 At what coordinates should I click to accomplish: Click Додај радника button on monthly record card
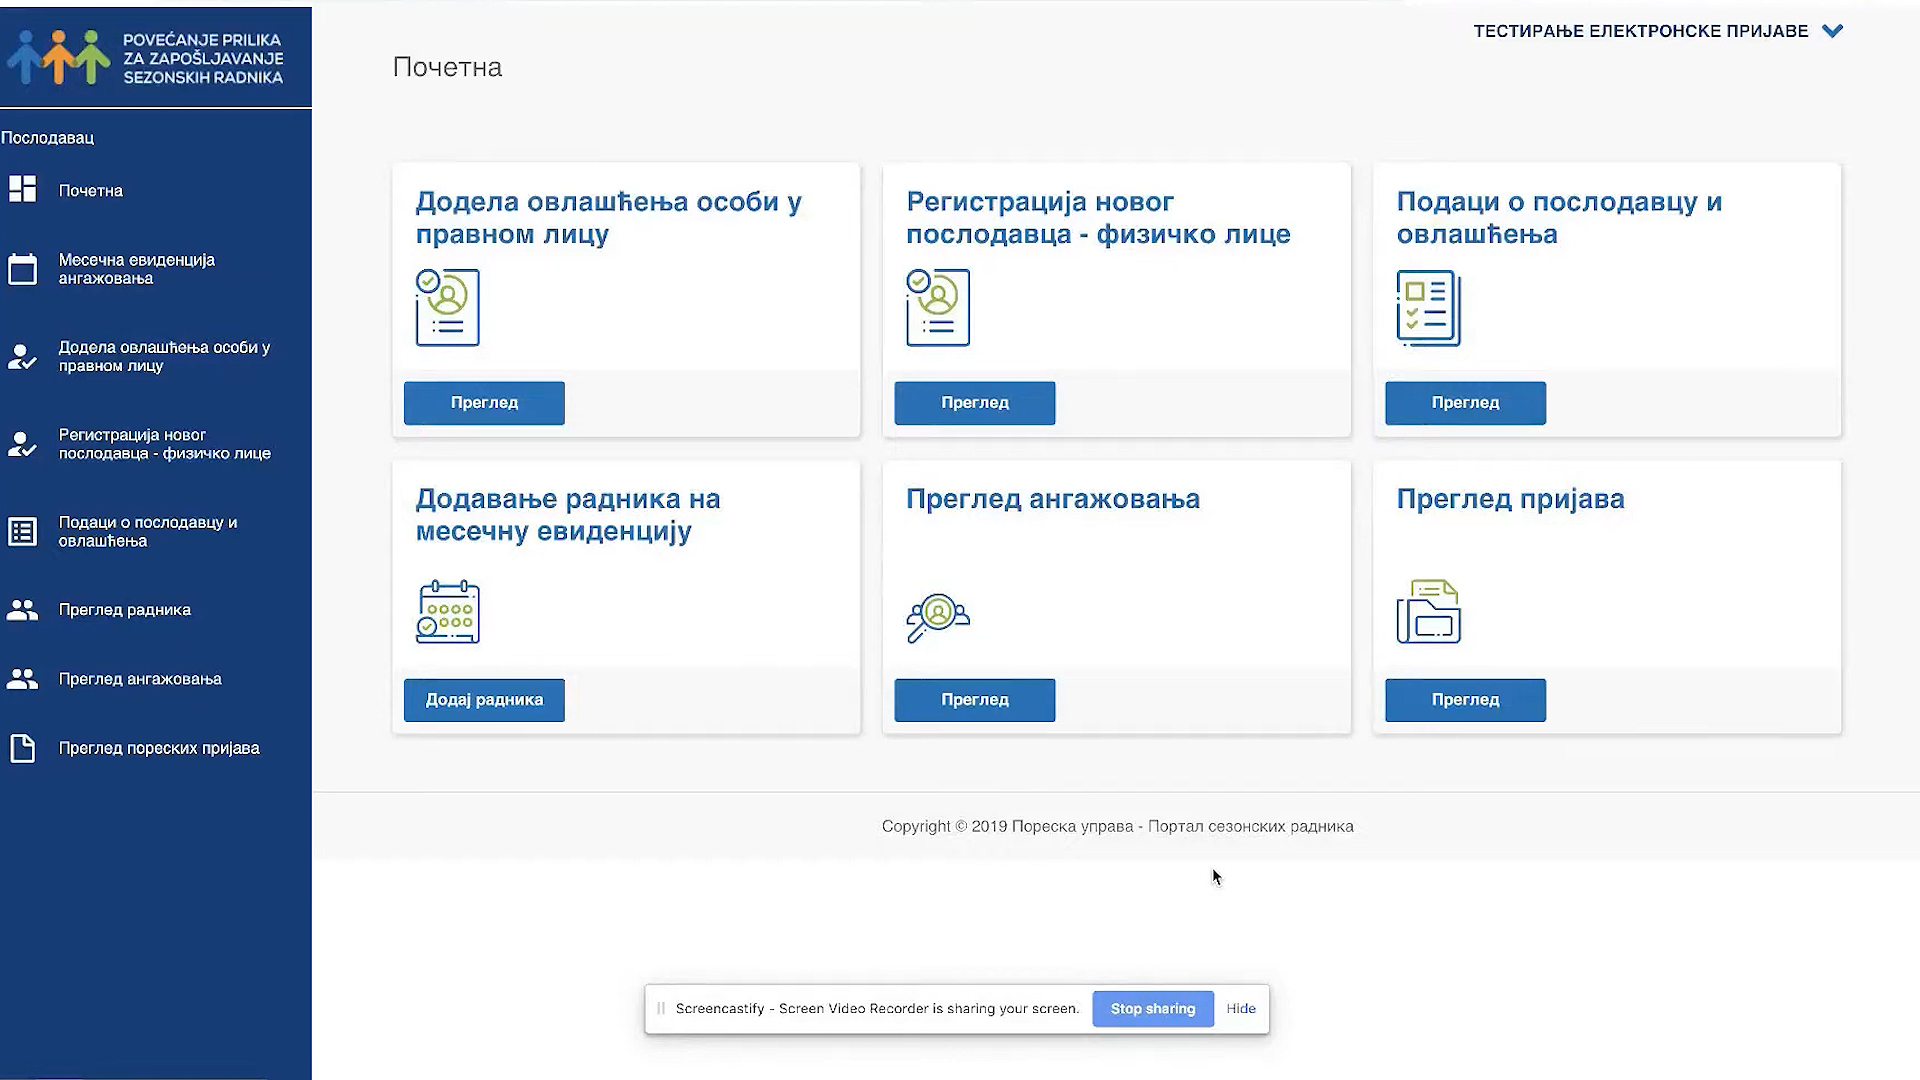point(484,699)
